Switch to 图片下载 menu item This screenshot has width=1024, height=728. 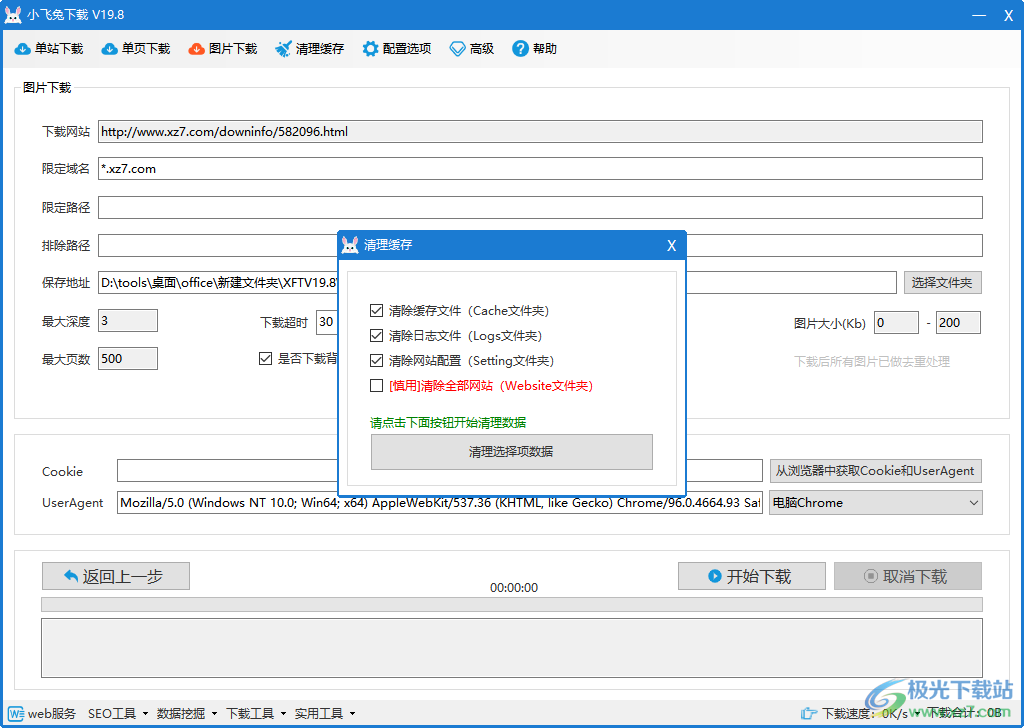point(223,49)
